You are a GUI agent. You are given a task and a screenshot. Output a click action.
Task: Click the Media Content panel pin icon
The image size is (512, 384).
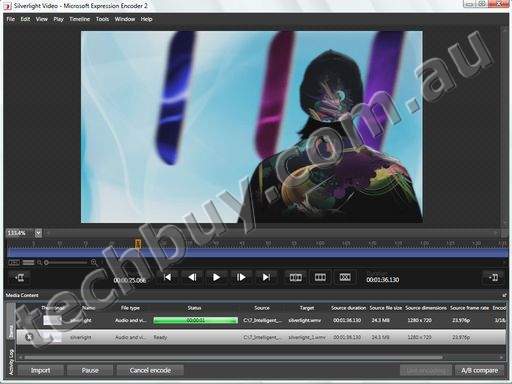504,295
